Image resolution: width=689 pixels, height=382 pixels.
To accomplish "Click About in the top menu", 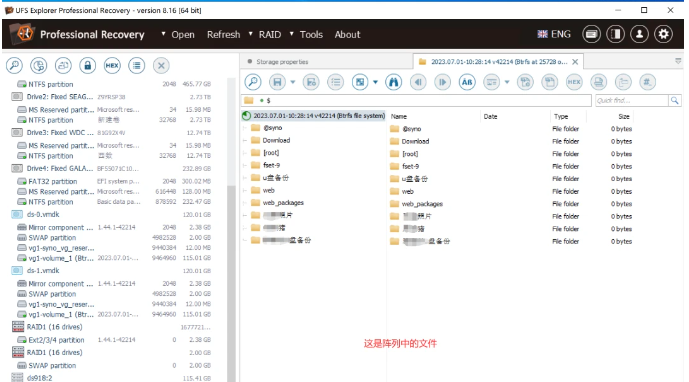I will [x=347, y=34].
